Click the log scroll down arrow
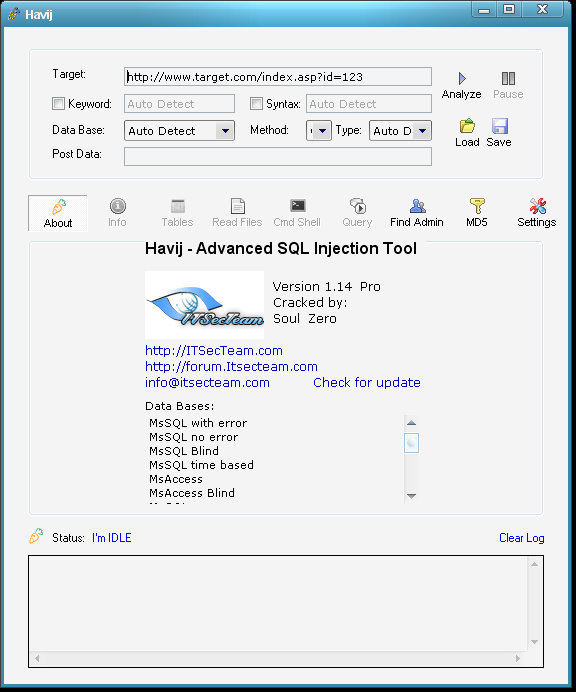This screenshot has height=692, width=576. point(535,642)
